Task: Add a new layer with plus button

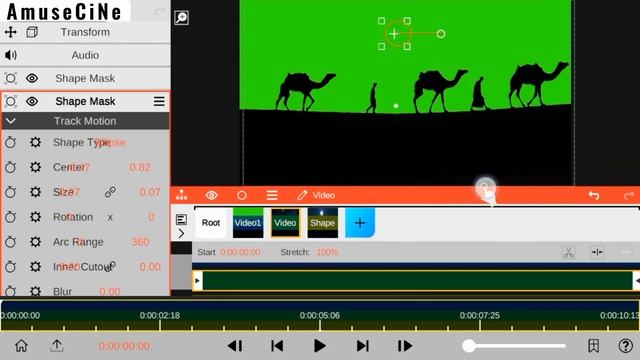Action: (x=360, y=223)
